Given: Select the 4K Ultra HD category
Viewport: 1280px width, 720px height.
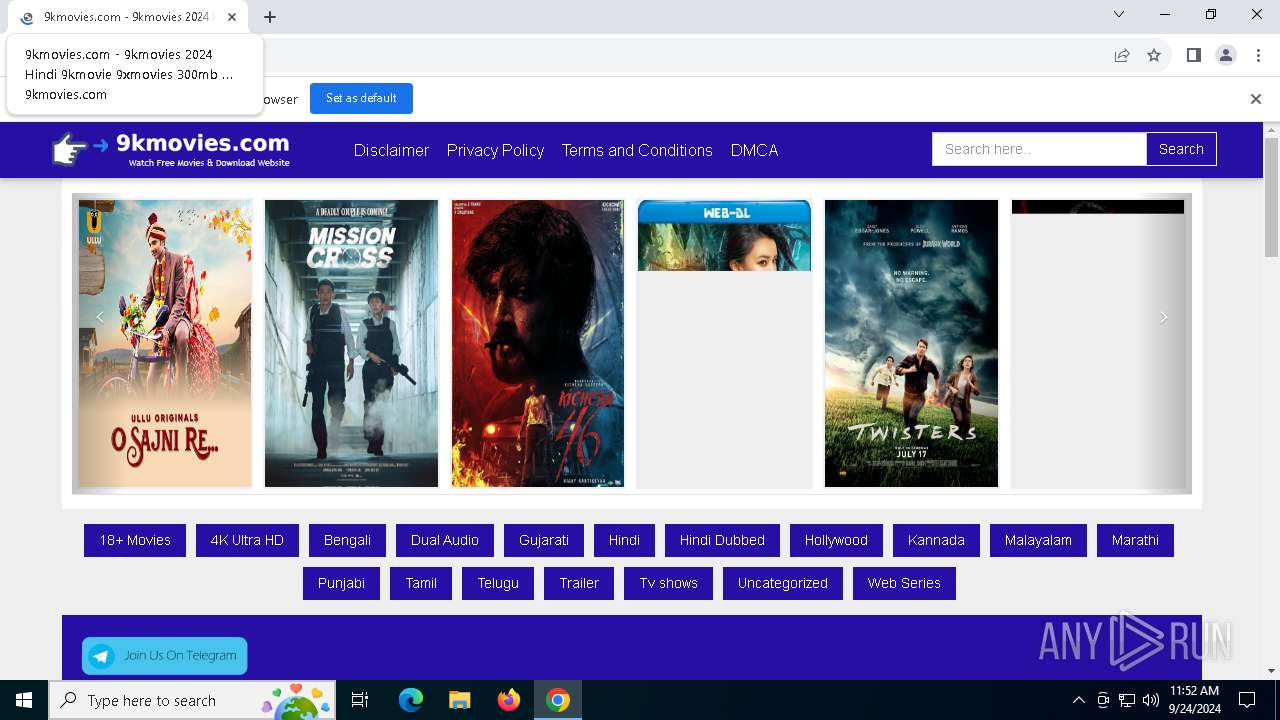Looking at the screenshot, I should point(247,540).
